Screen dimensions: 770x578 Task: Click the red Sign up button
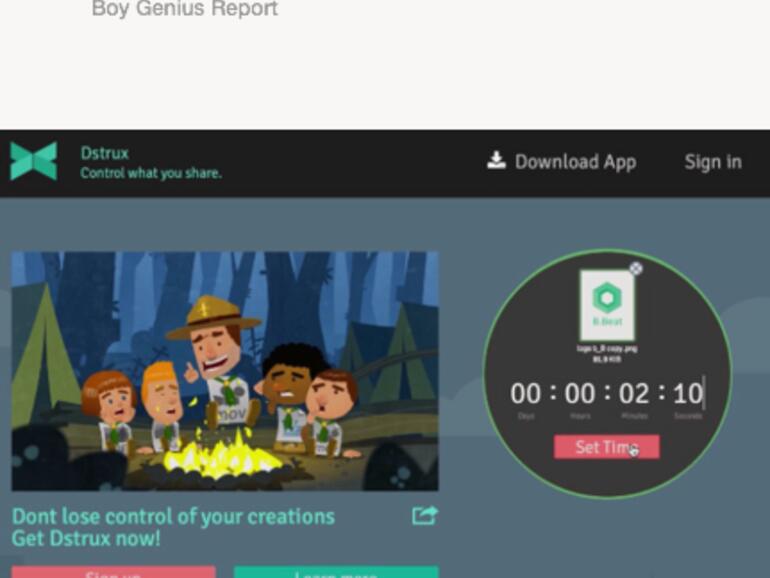coord(113,572)
